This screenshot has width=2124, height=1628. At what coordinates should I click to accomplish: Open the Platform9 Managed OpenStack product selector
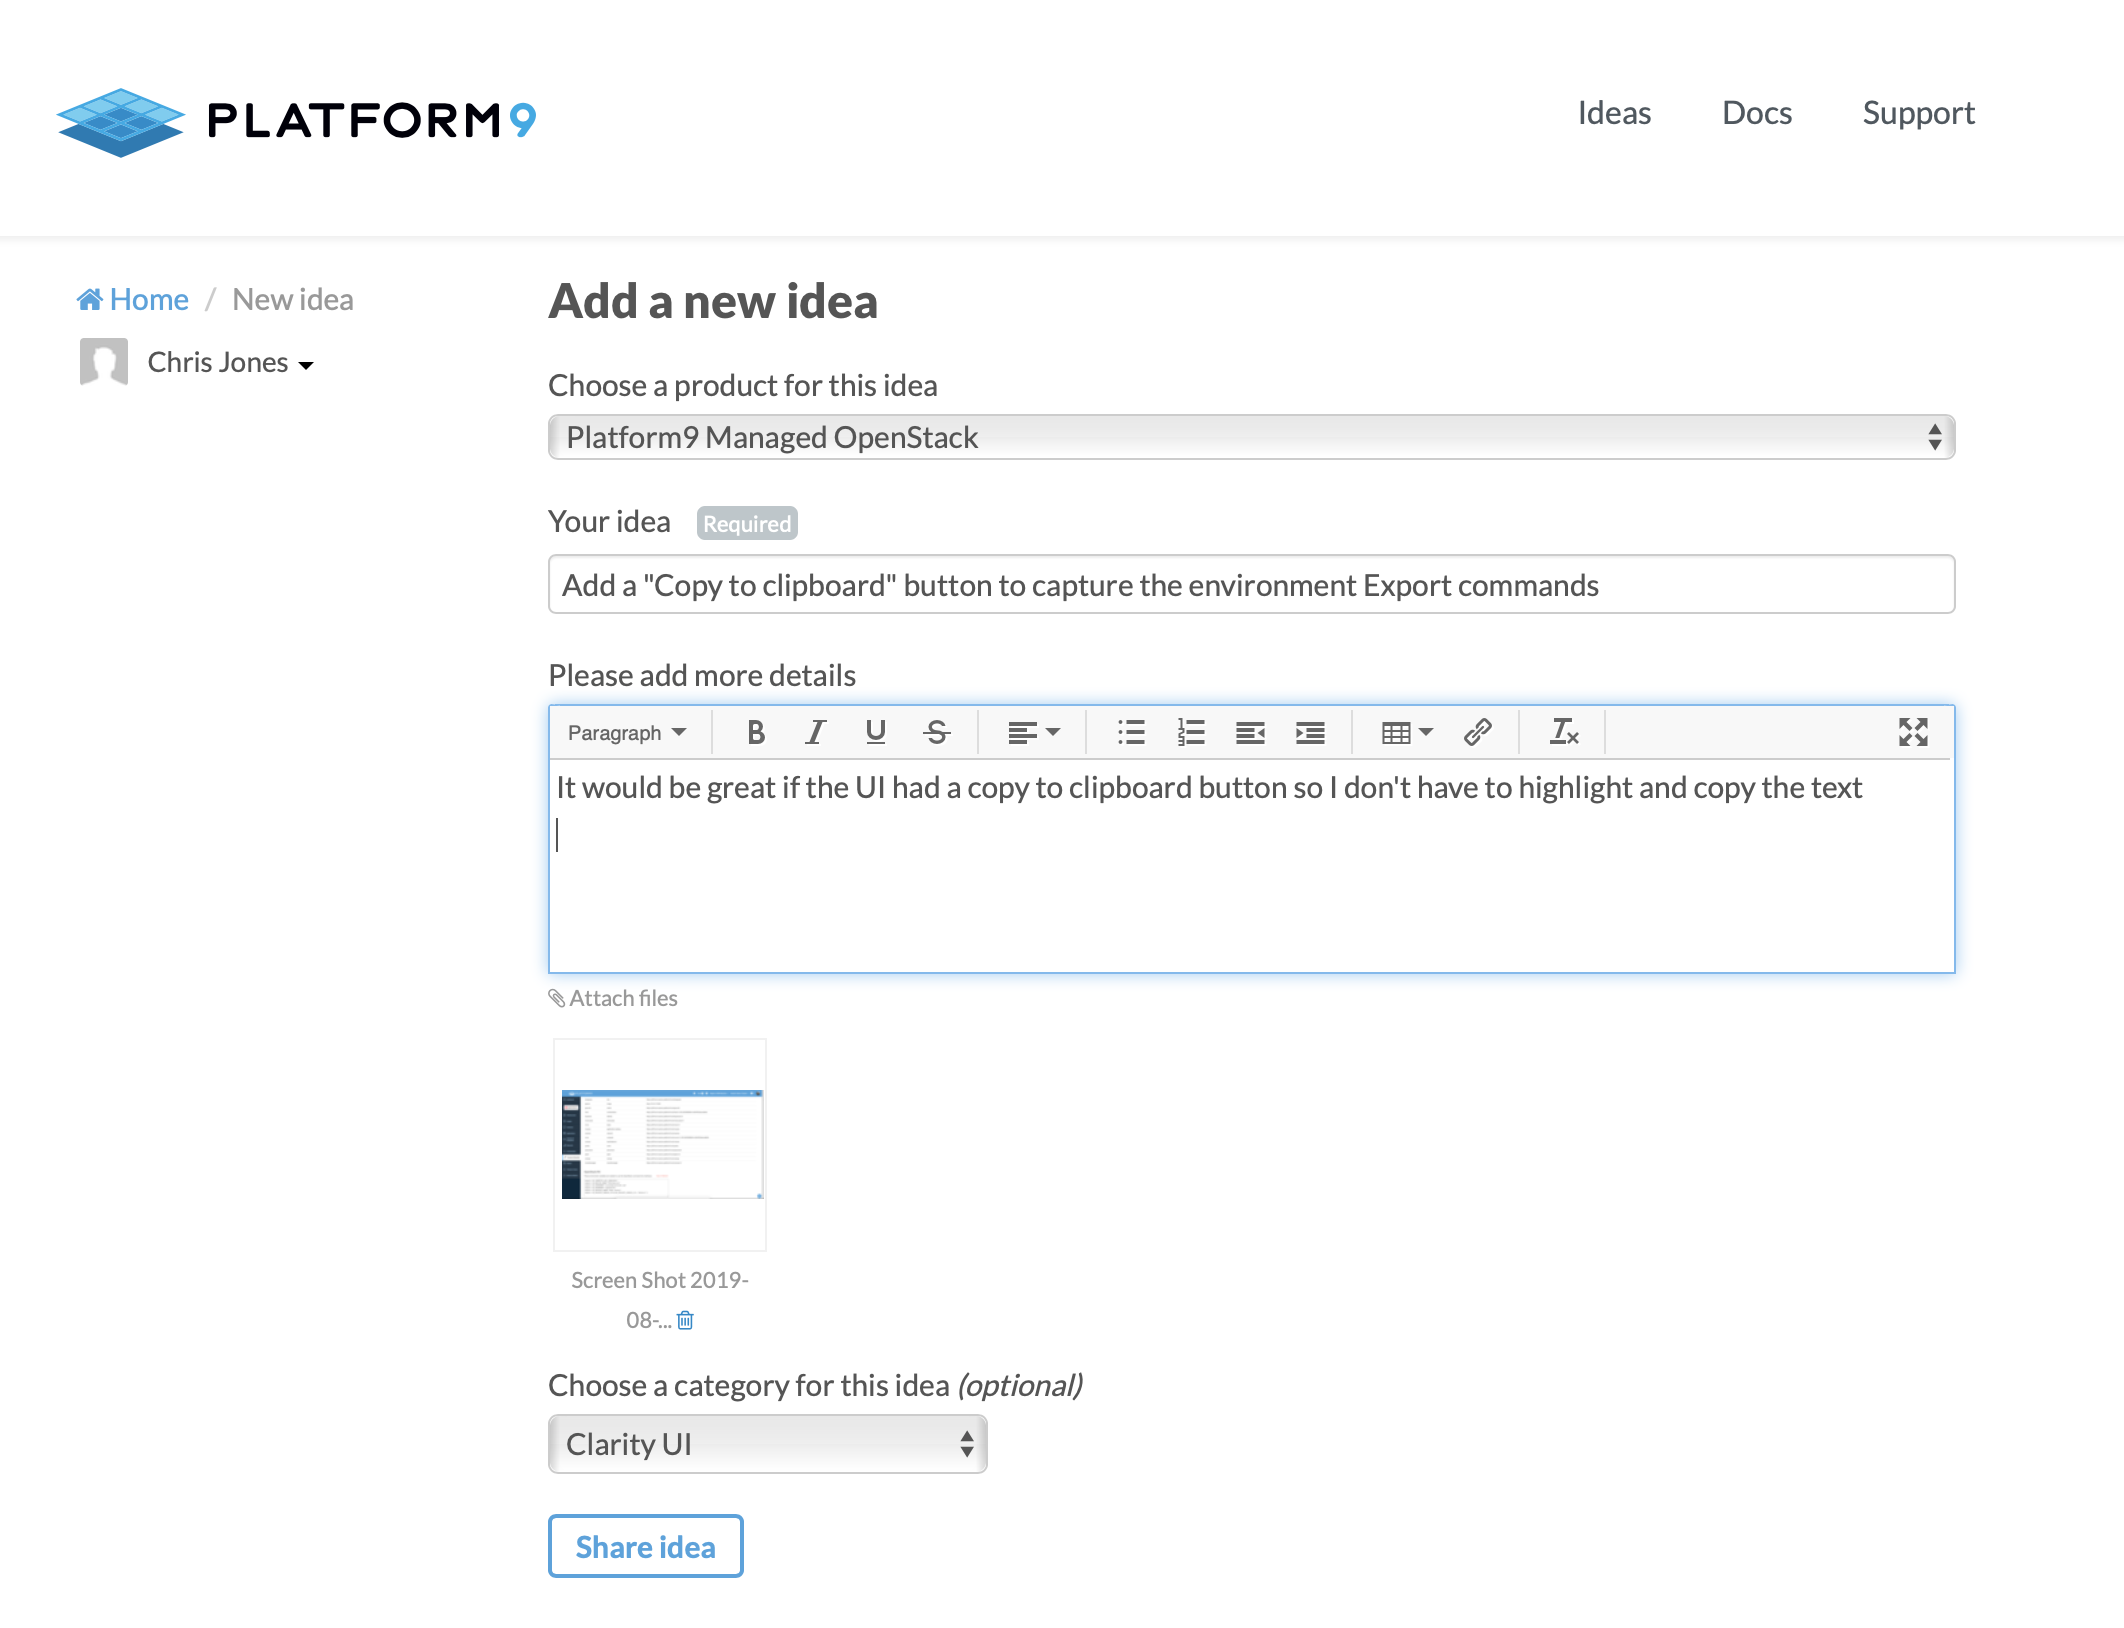(1251, 438)
